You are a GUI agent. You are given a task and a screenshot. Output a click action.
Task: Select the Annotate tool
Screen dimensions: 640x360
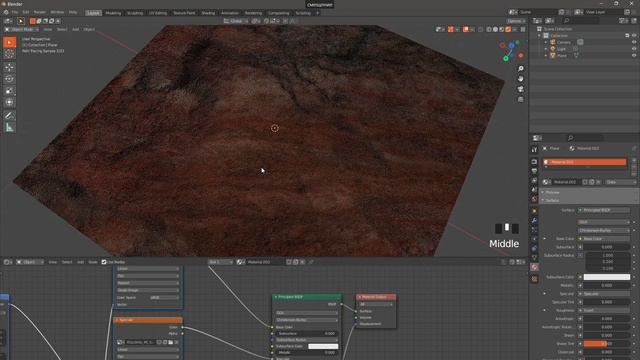tap(9, 116)
